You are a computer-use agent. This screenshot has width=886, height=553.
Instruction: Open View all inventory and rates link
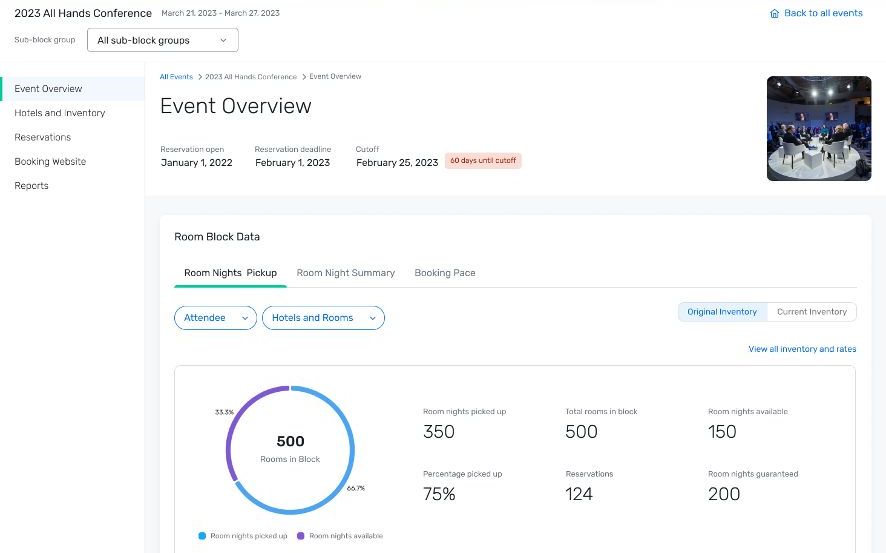point(802,349)
